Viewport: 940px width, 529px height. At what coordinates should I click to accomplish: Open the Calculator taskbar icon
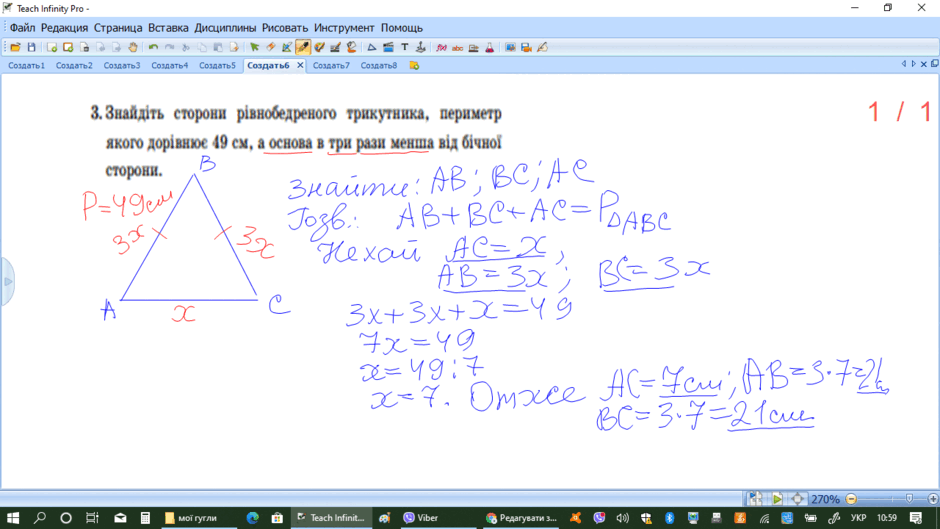145,518
